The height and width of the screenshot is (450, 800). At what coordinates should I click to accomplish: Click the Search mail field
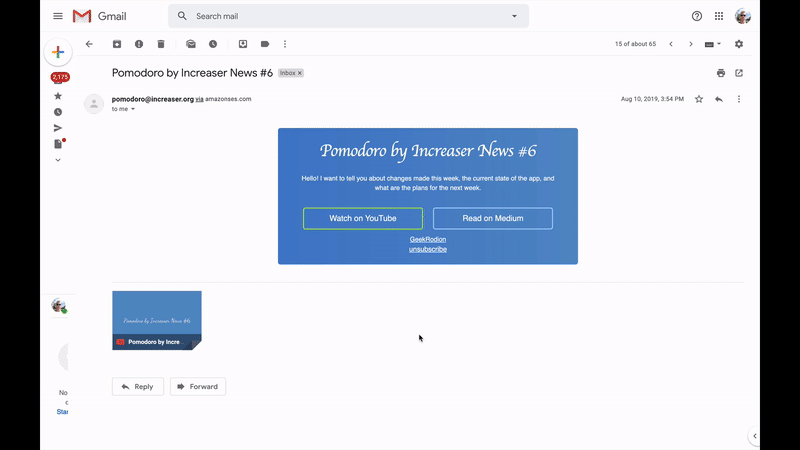tap(348, 16)
